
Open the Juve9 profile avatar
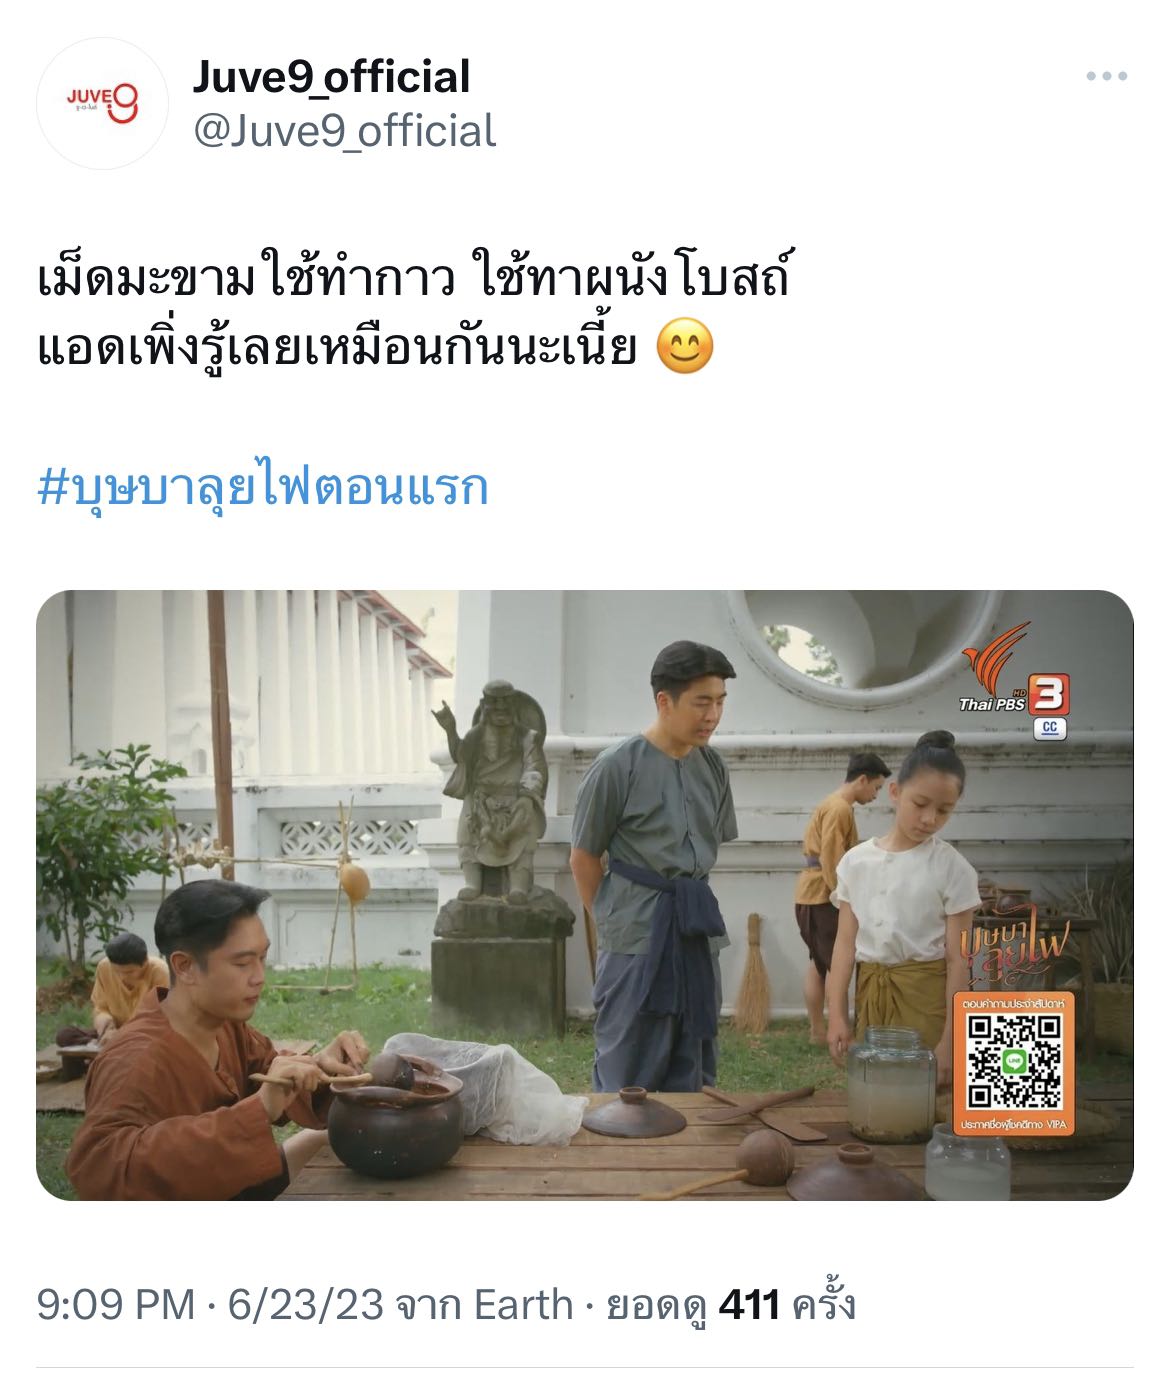[102, 102]
